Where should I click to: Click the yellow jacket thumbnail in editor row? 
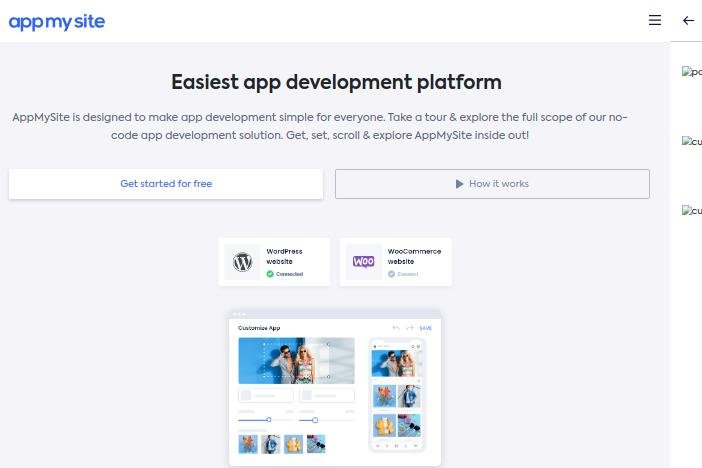293,444
